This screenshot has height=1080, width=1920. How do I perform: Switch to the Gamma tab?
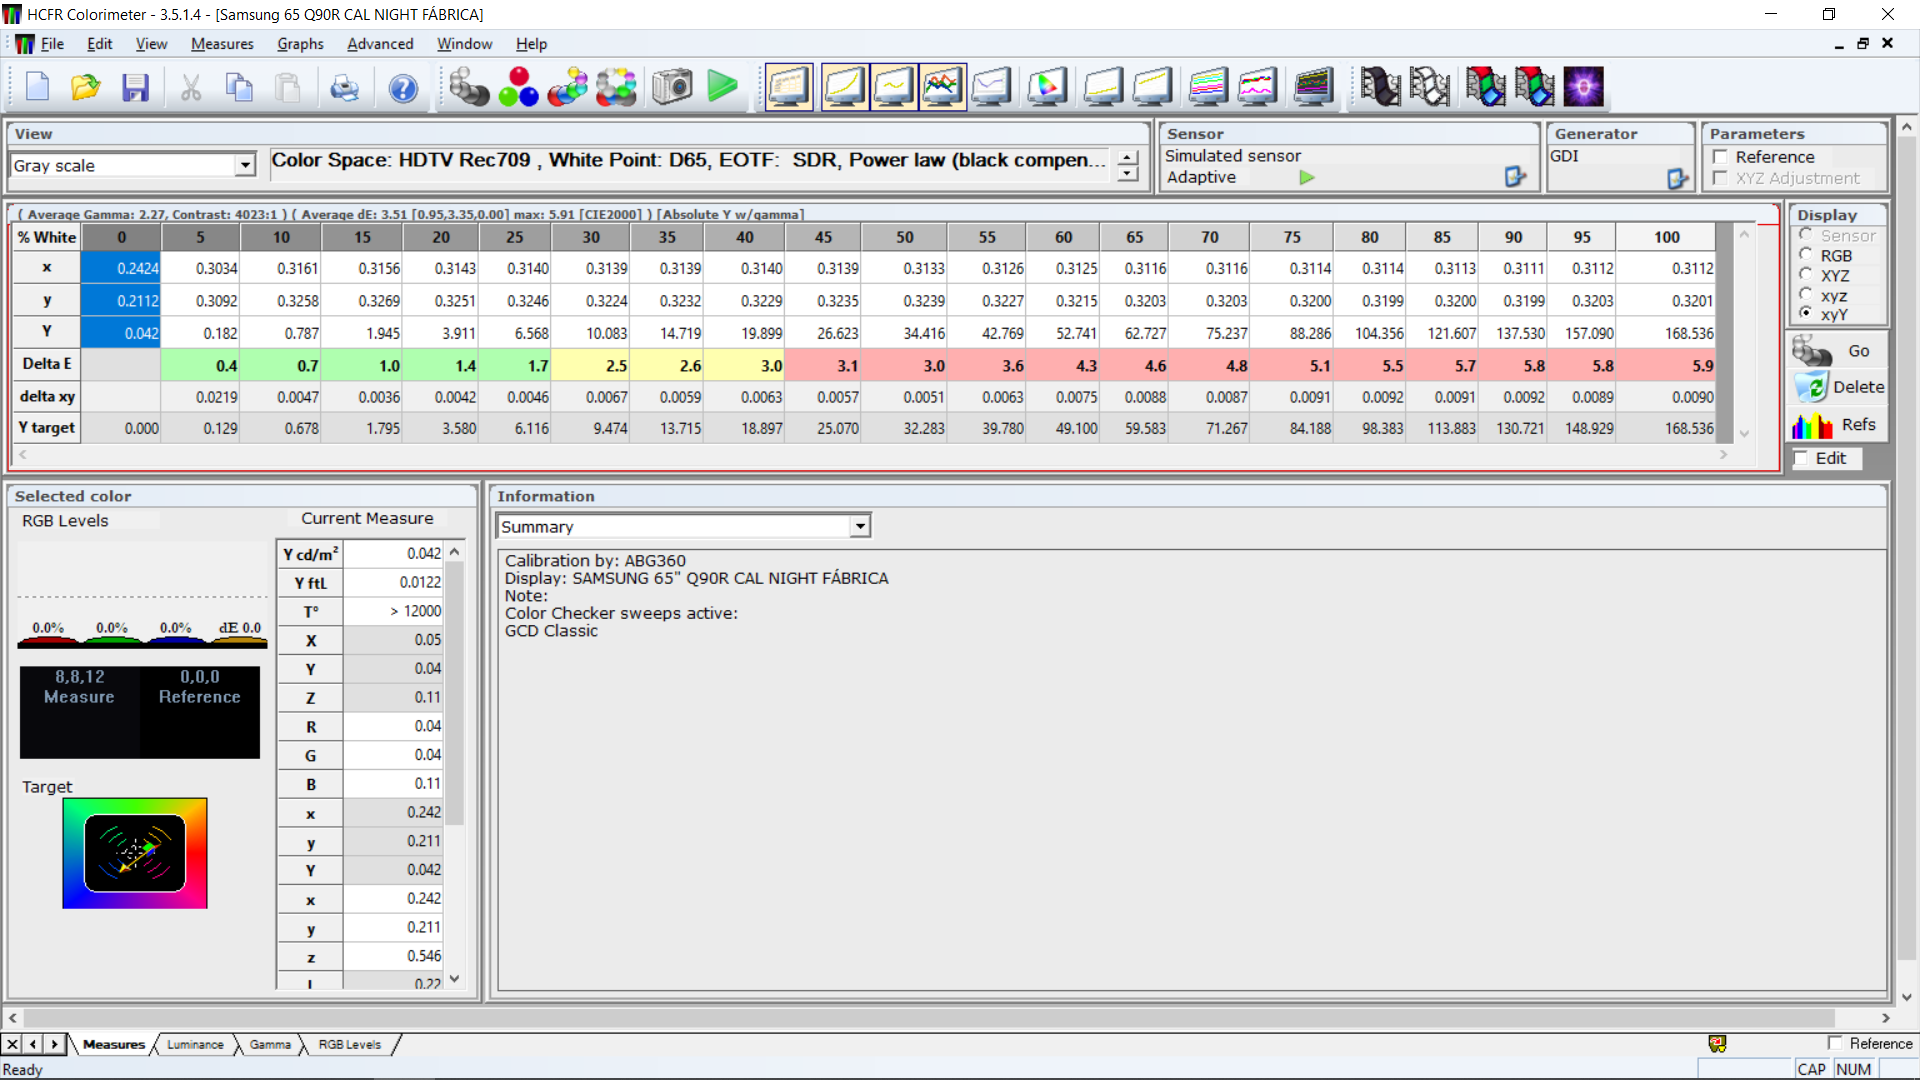(270, 1044)
